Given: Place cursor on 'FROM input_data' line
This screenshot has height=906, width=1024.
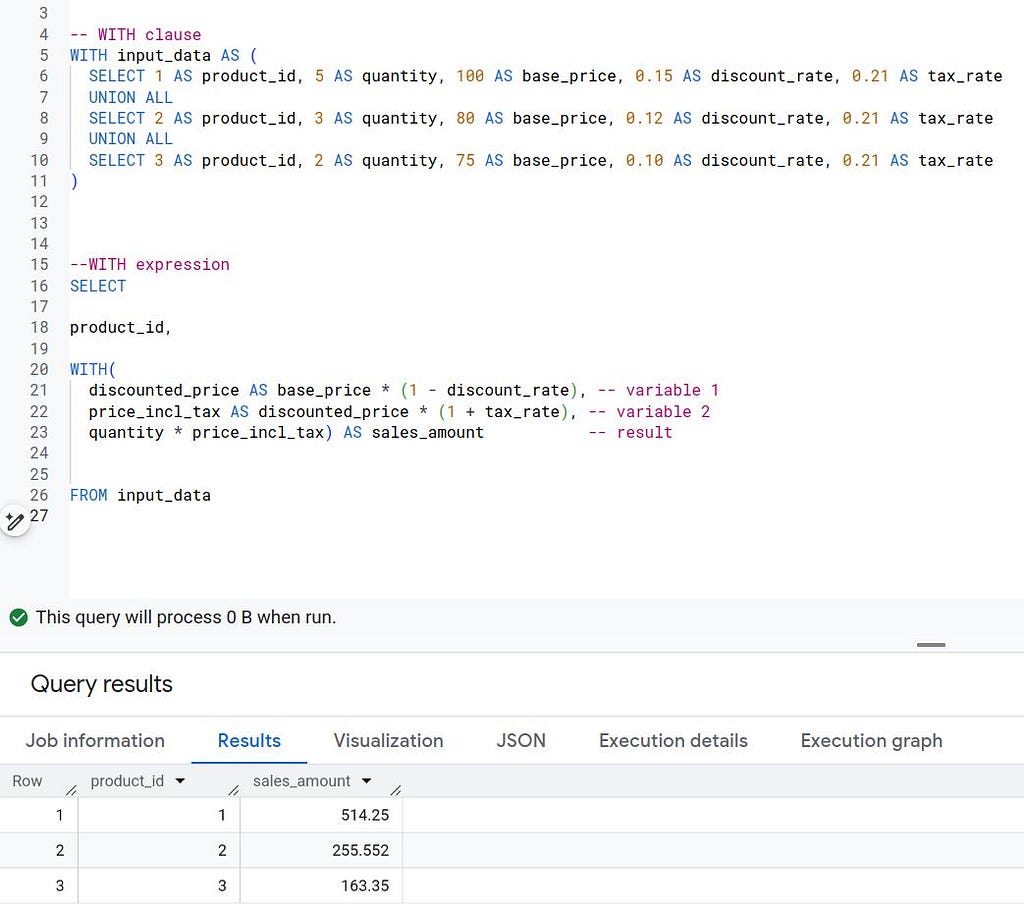Looking at the screenshot, I should click(x=140, y=495).
